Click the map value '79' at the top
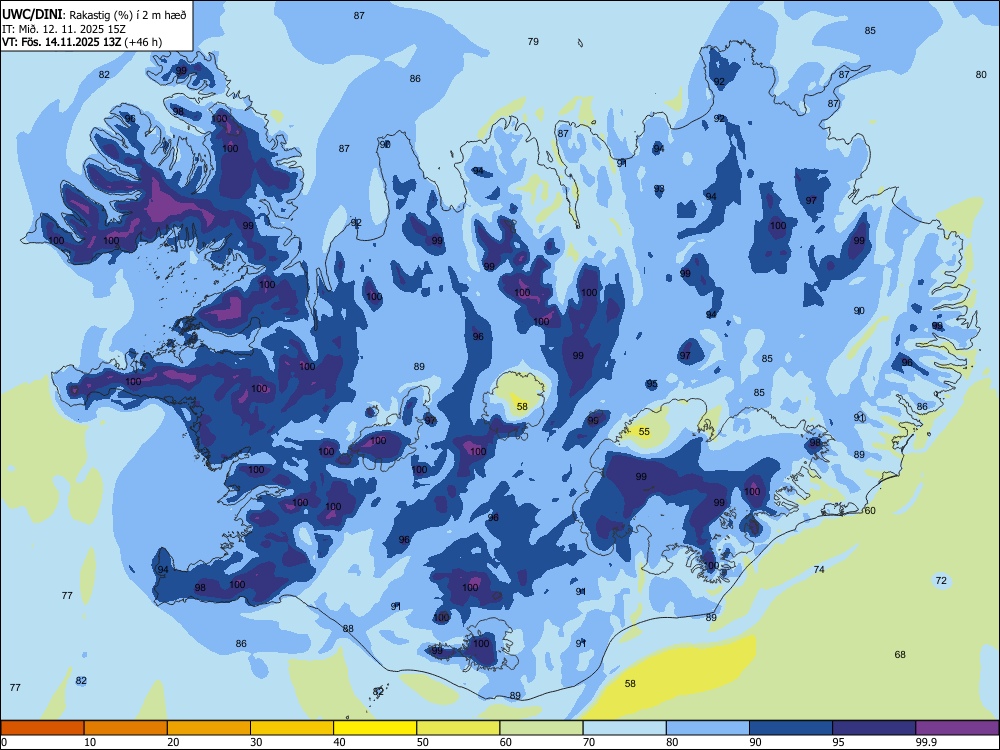This screenshot has width=1000, height=750. click(533, 41)
